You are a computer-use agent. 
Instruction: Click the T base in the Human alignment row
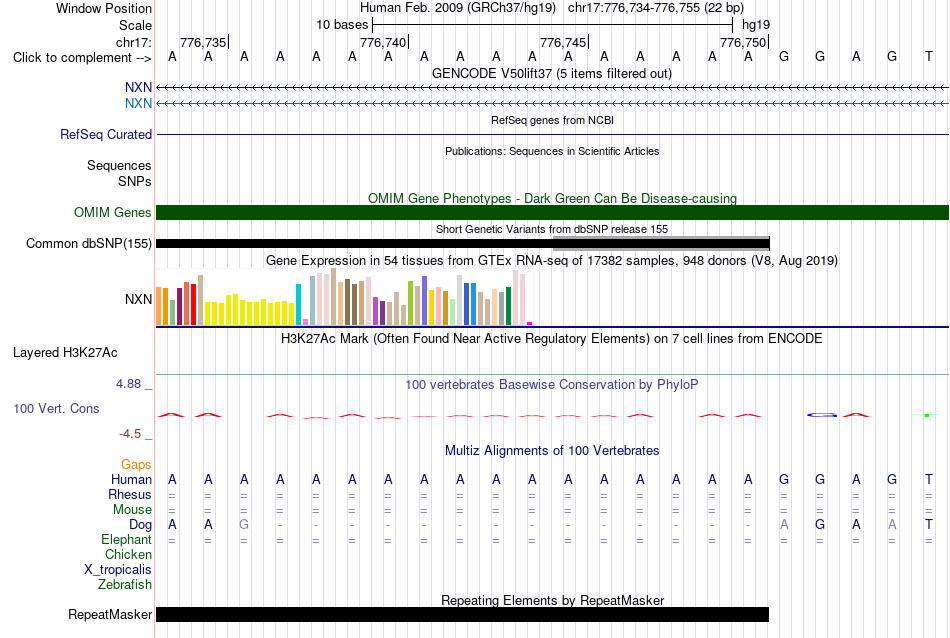click(x=928, y=479)
